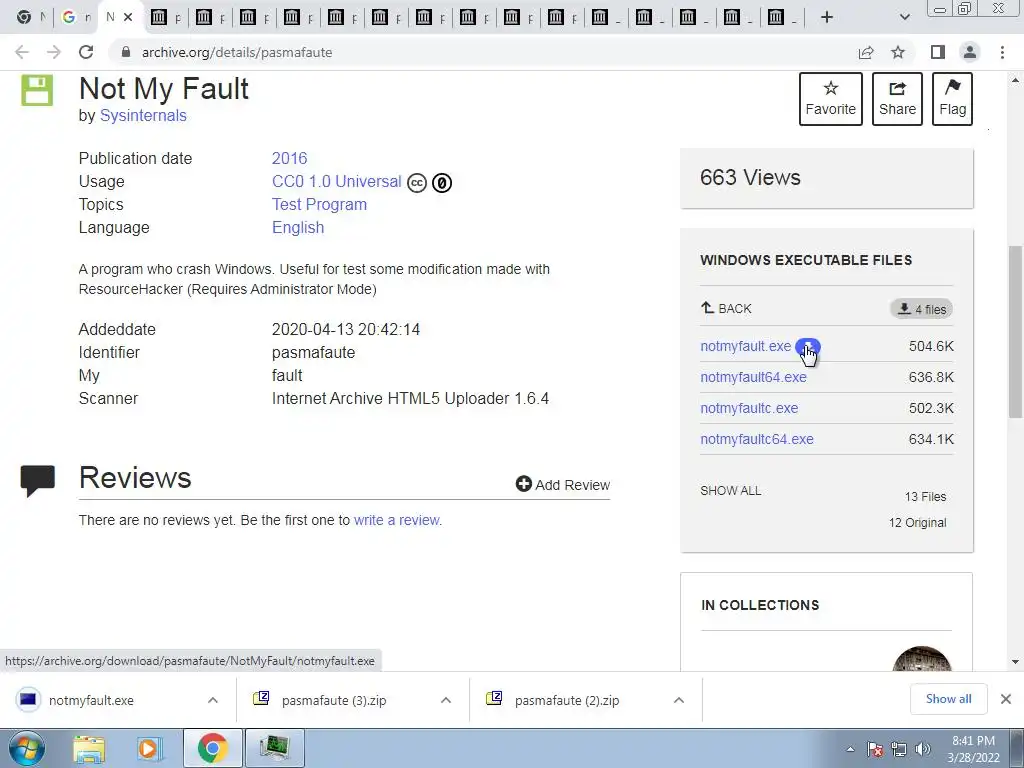Open the 2016 publication date link
The height and width of the screenshot is (768, 1024).
(x=289, y=159)
